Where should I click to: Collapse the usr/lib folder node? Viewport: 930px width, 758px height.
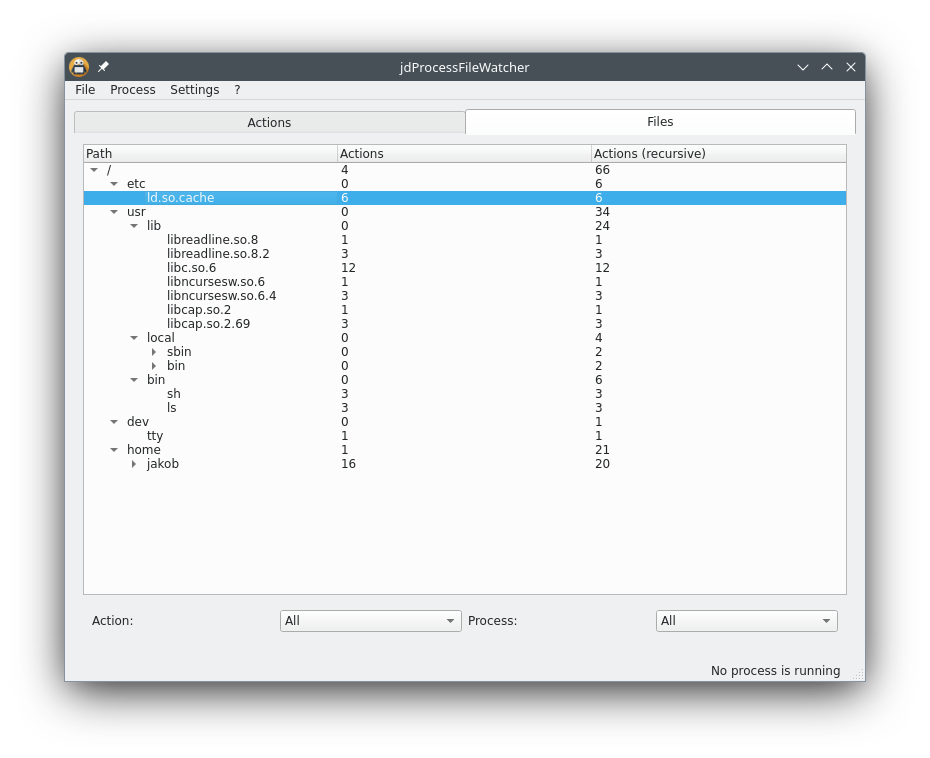click(134, 226)
